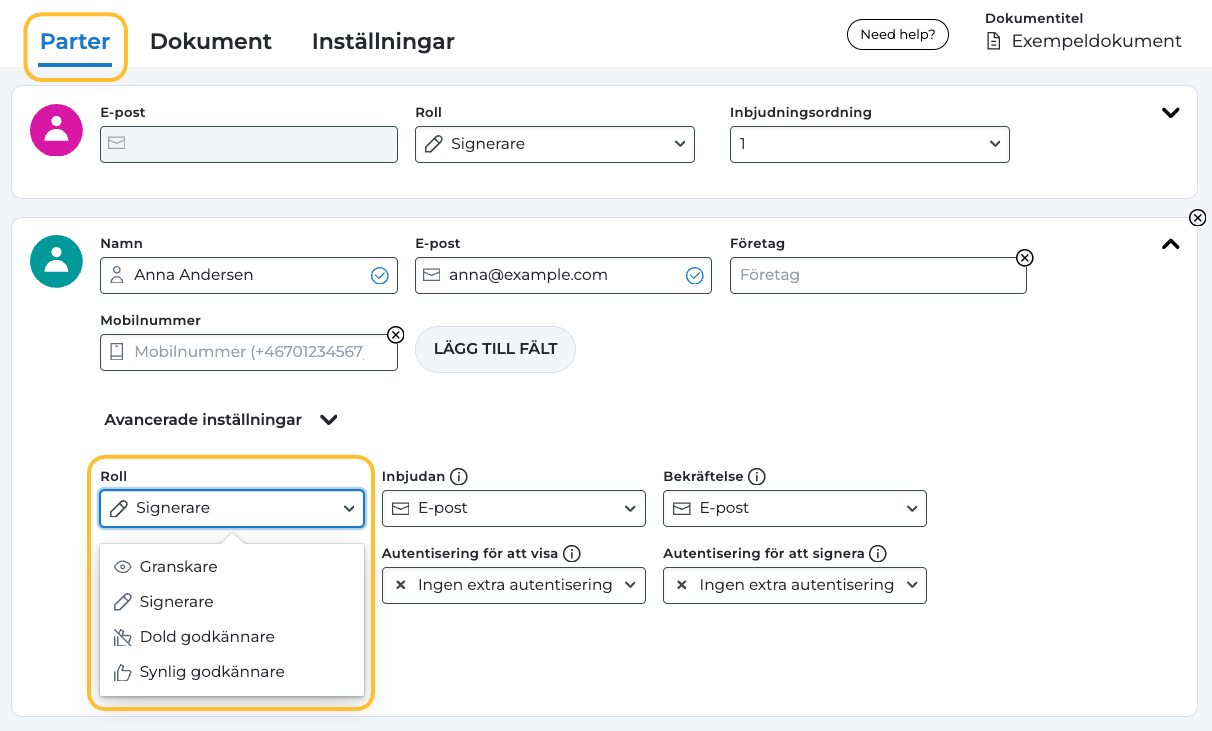Delete the second party with the corner X icon
This screenshot has width=1212, height=731.
[x=1197, y=218]
